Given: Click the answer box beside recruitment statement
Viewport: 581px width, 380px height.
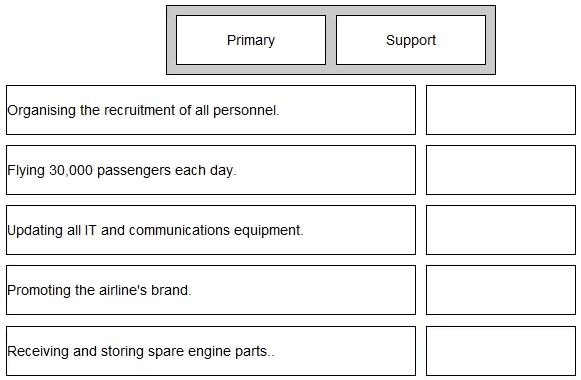Looking at the screenshot, I should (501, 110).
